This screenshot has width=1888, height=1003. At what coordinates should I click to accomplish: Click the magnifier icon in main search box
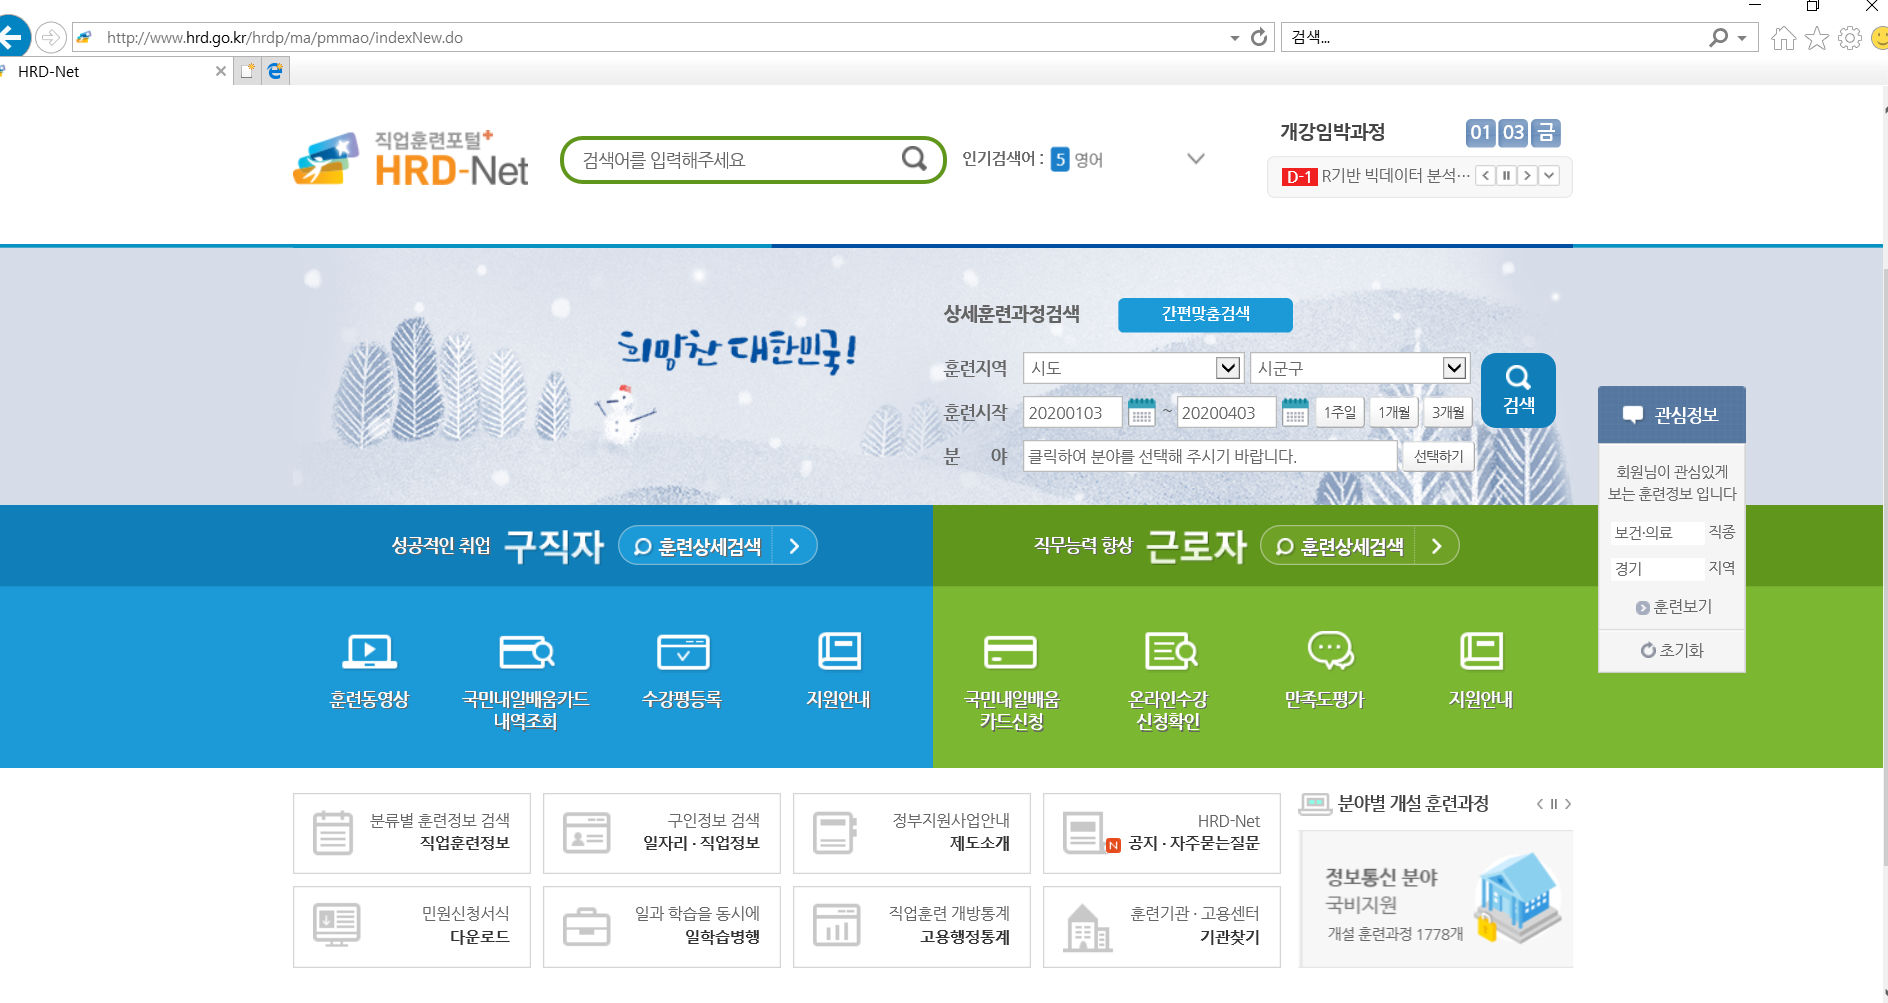pyautogui.click(x=913, y=159)
